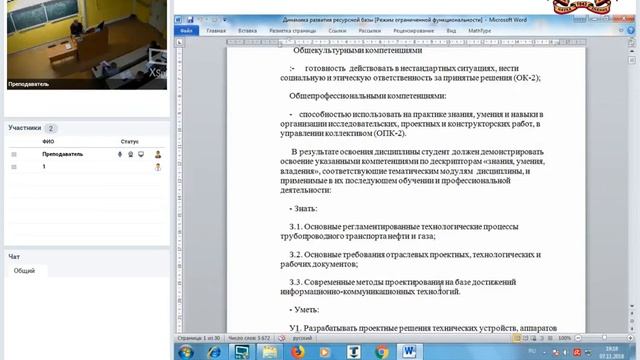Click the microphone status icon for Преподаватель

click(120, 154)
